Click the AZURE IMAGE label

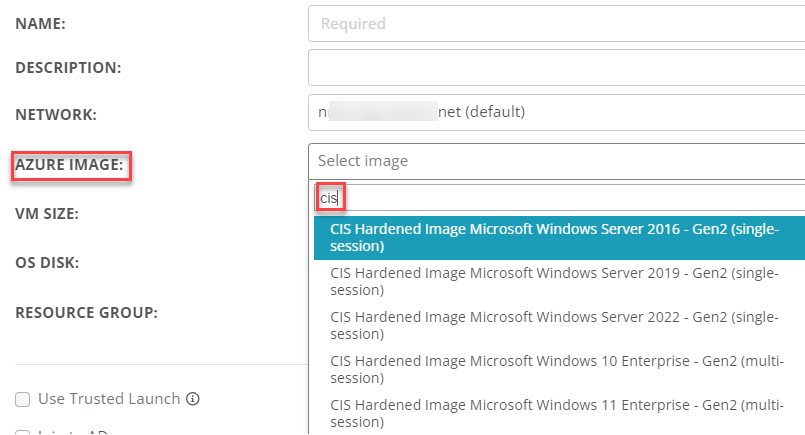coord(69,165)
